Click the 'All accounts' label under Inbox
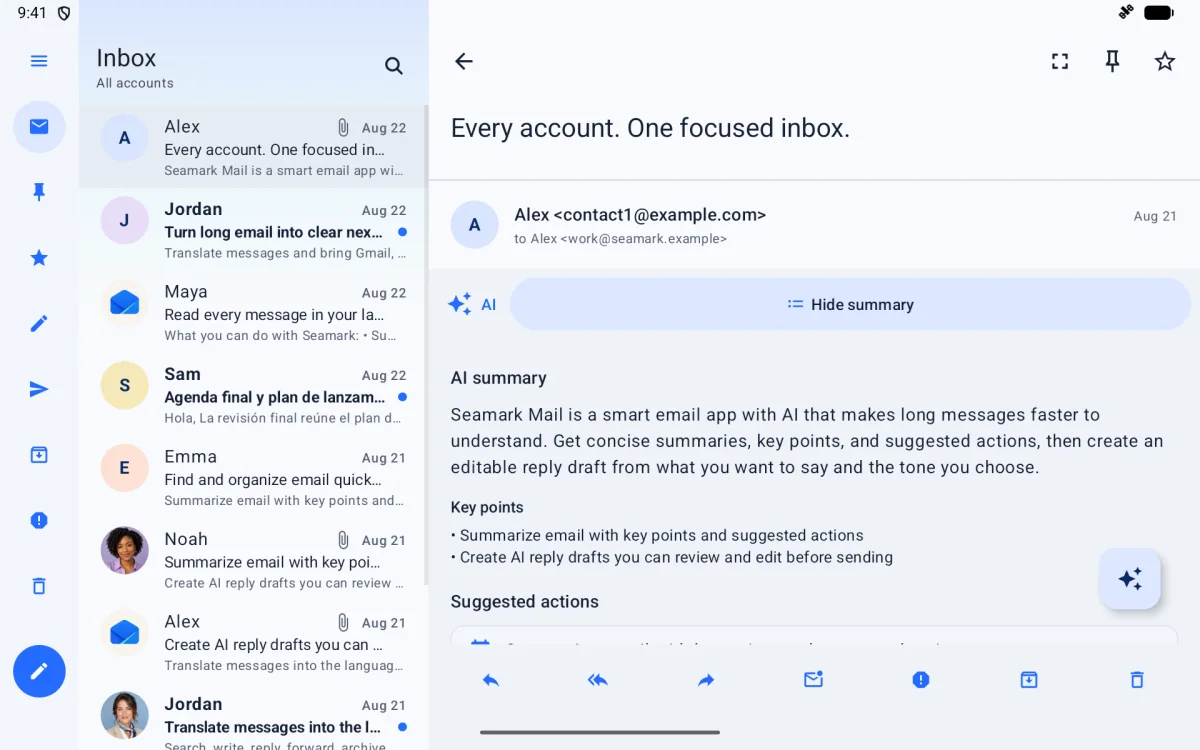This screenshot has width=1200, height=750. coord(135,83)
